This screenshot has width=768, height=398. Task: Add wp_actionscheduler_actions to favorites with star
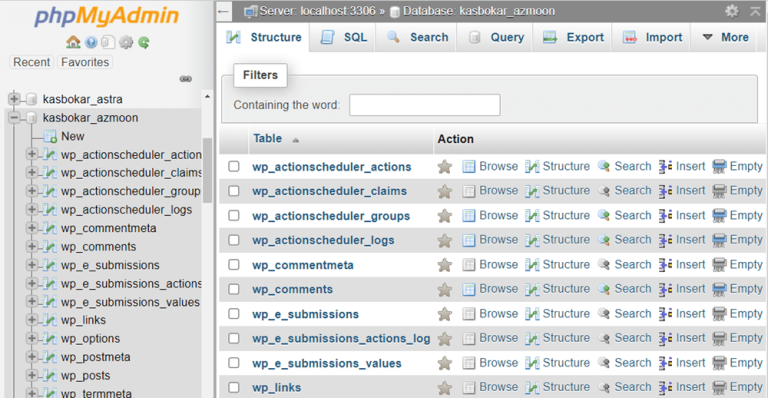445,167
